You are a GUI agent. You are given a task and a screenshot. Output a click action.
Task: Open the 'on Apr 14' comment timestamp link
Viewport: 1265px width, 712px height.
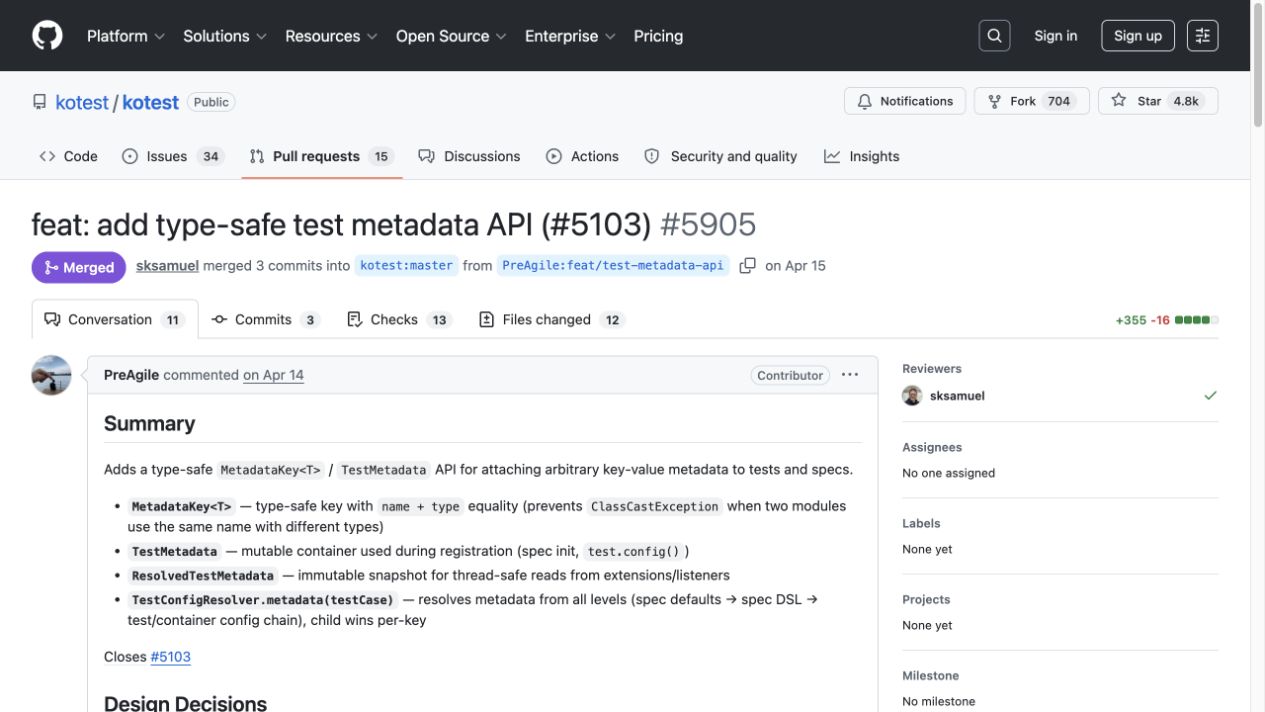pyautogui.click(x=273, y=375)
